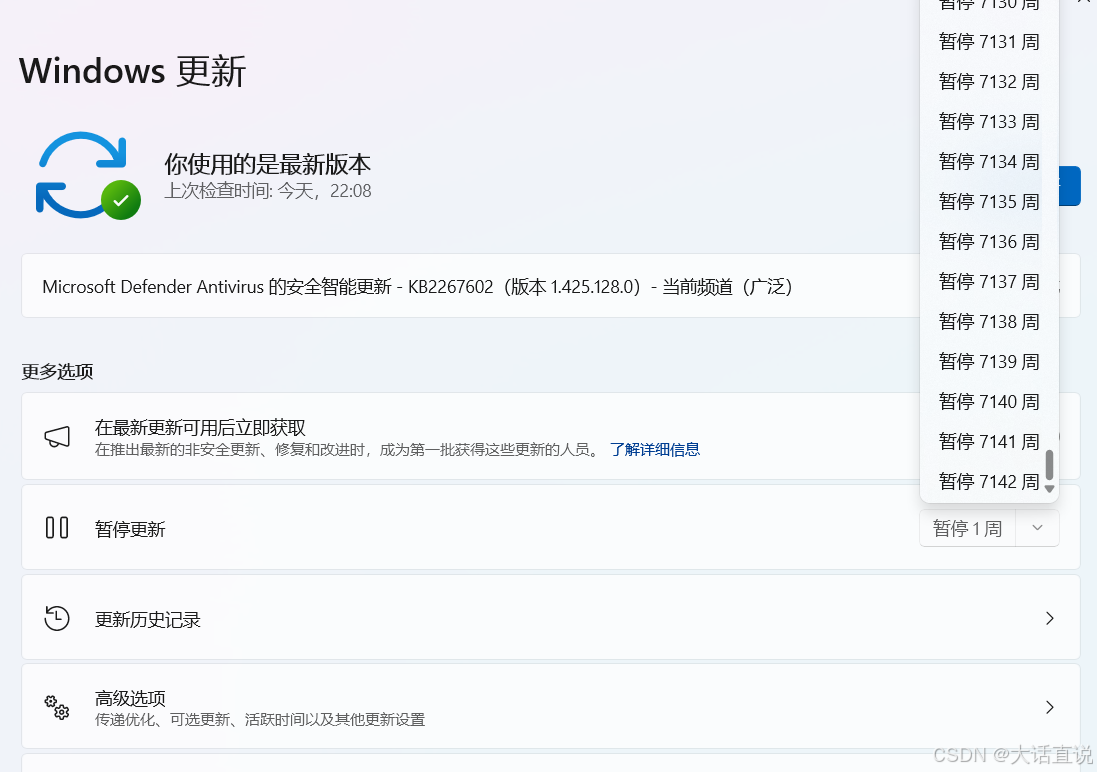
Task: Pick 暂停 7139 周 in the dropdown
Action: coord(989,360)
